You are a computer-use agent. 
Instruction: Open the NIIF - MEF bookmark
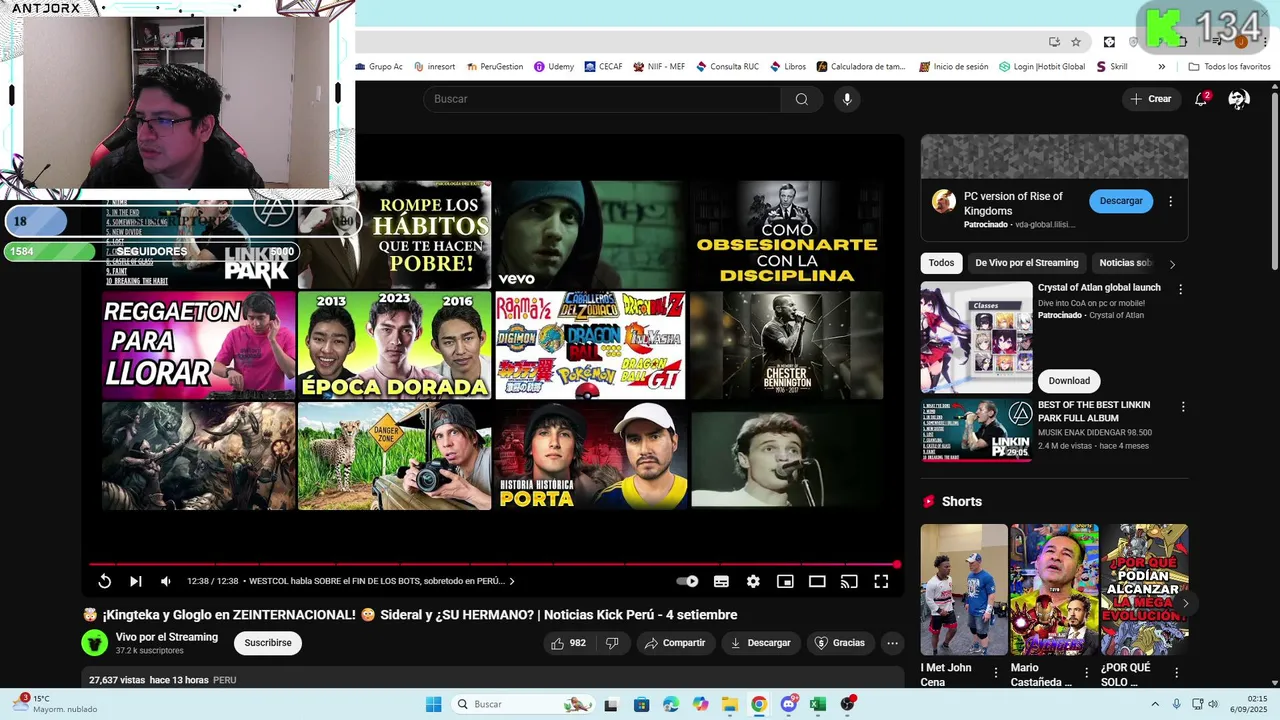pyautogui.click(x=659, y=67)
